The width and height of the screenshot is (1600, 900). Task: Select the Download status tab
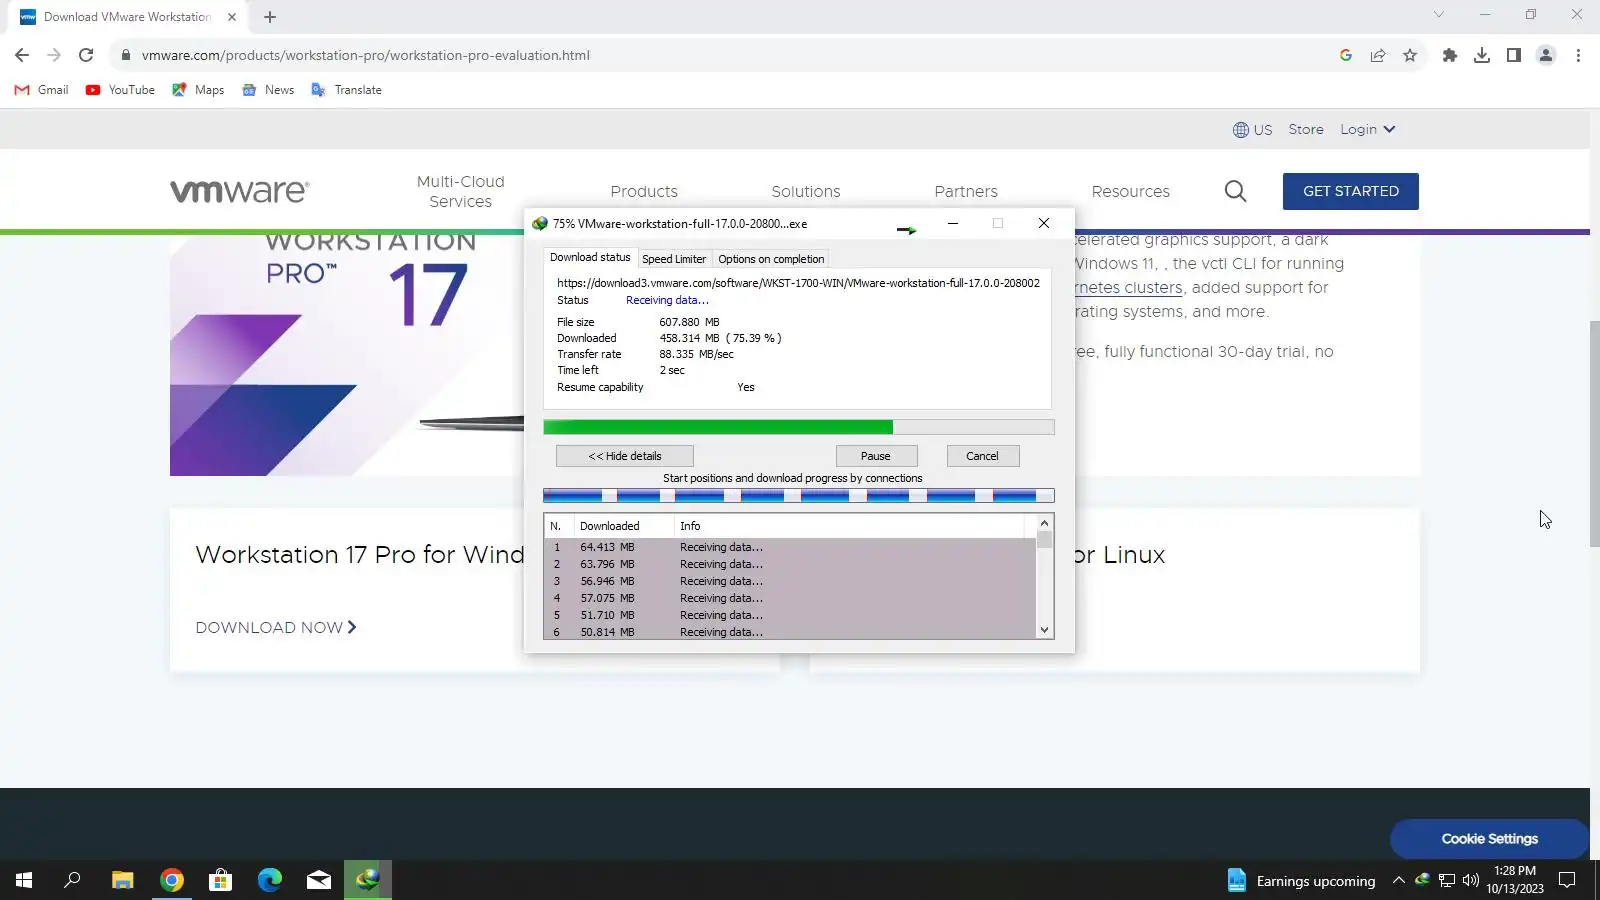tap(590, 257)
